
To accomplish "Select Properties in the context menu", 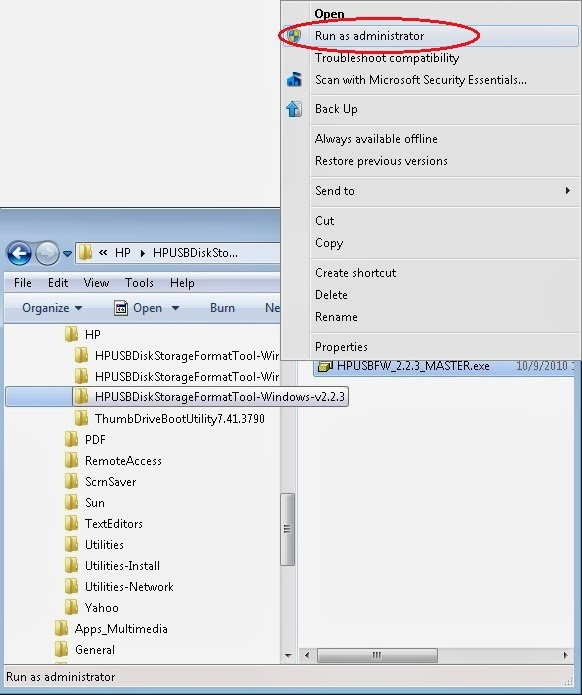I will pyautogui.click(x=341, y=347).
